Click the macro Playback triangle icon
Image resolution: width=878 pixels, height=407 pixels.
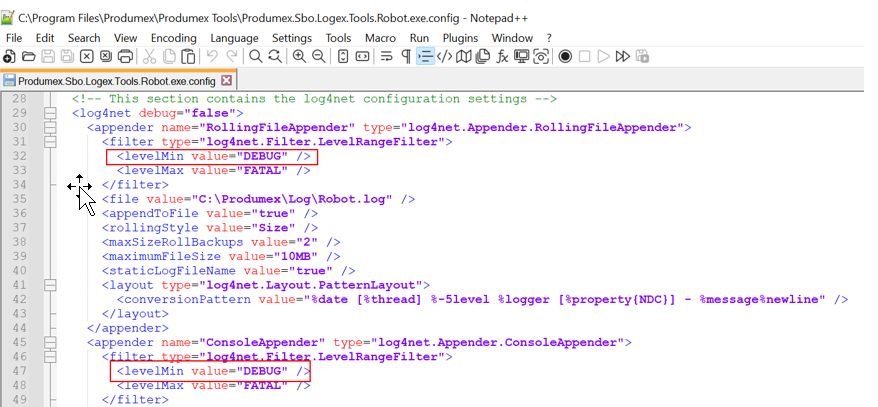tap(603, 57)
